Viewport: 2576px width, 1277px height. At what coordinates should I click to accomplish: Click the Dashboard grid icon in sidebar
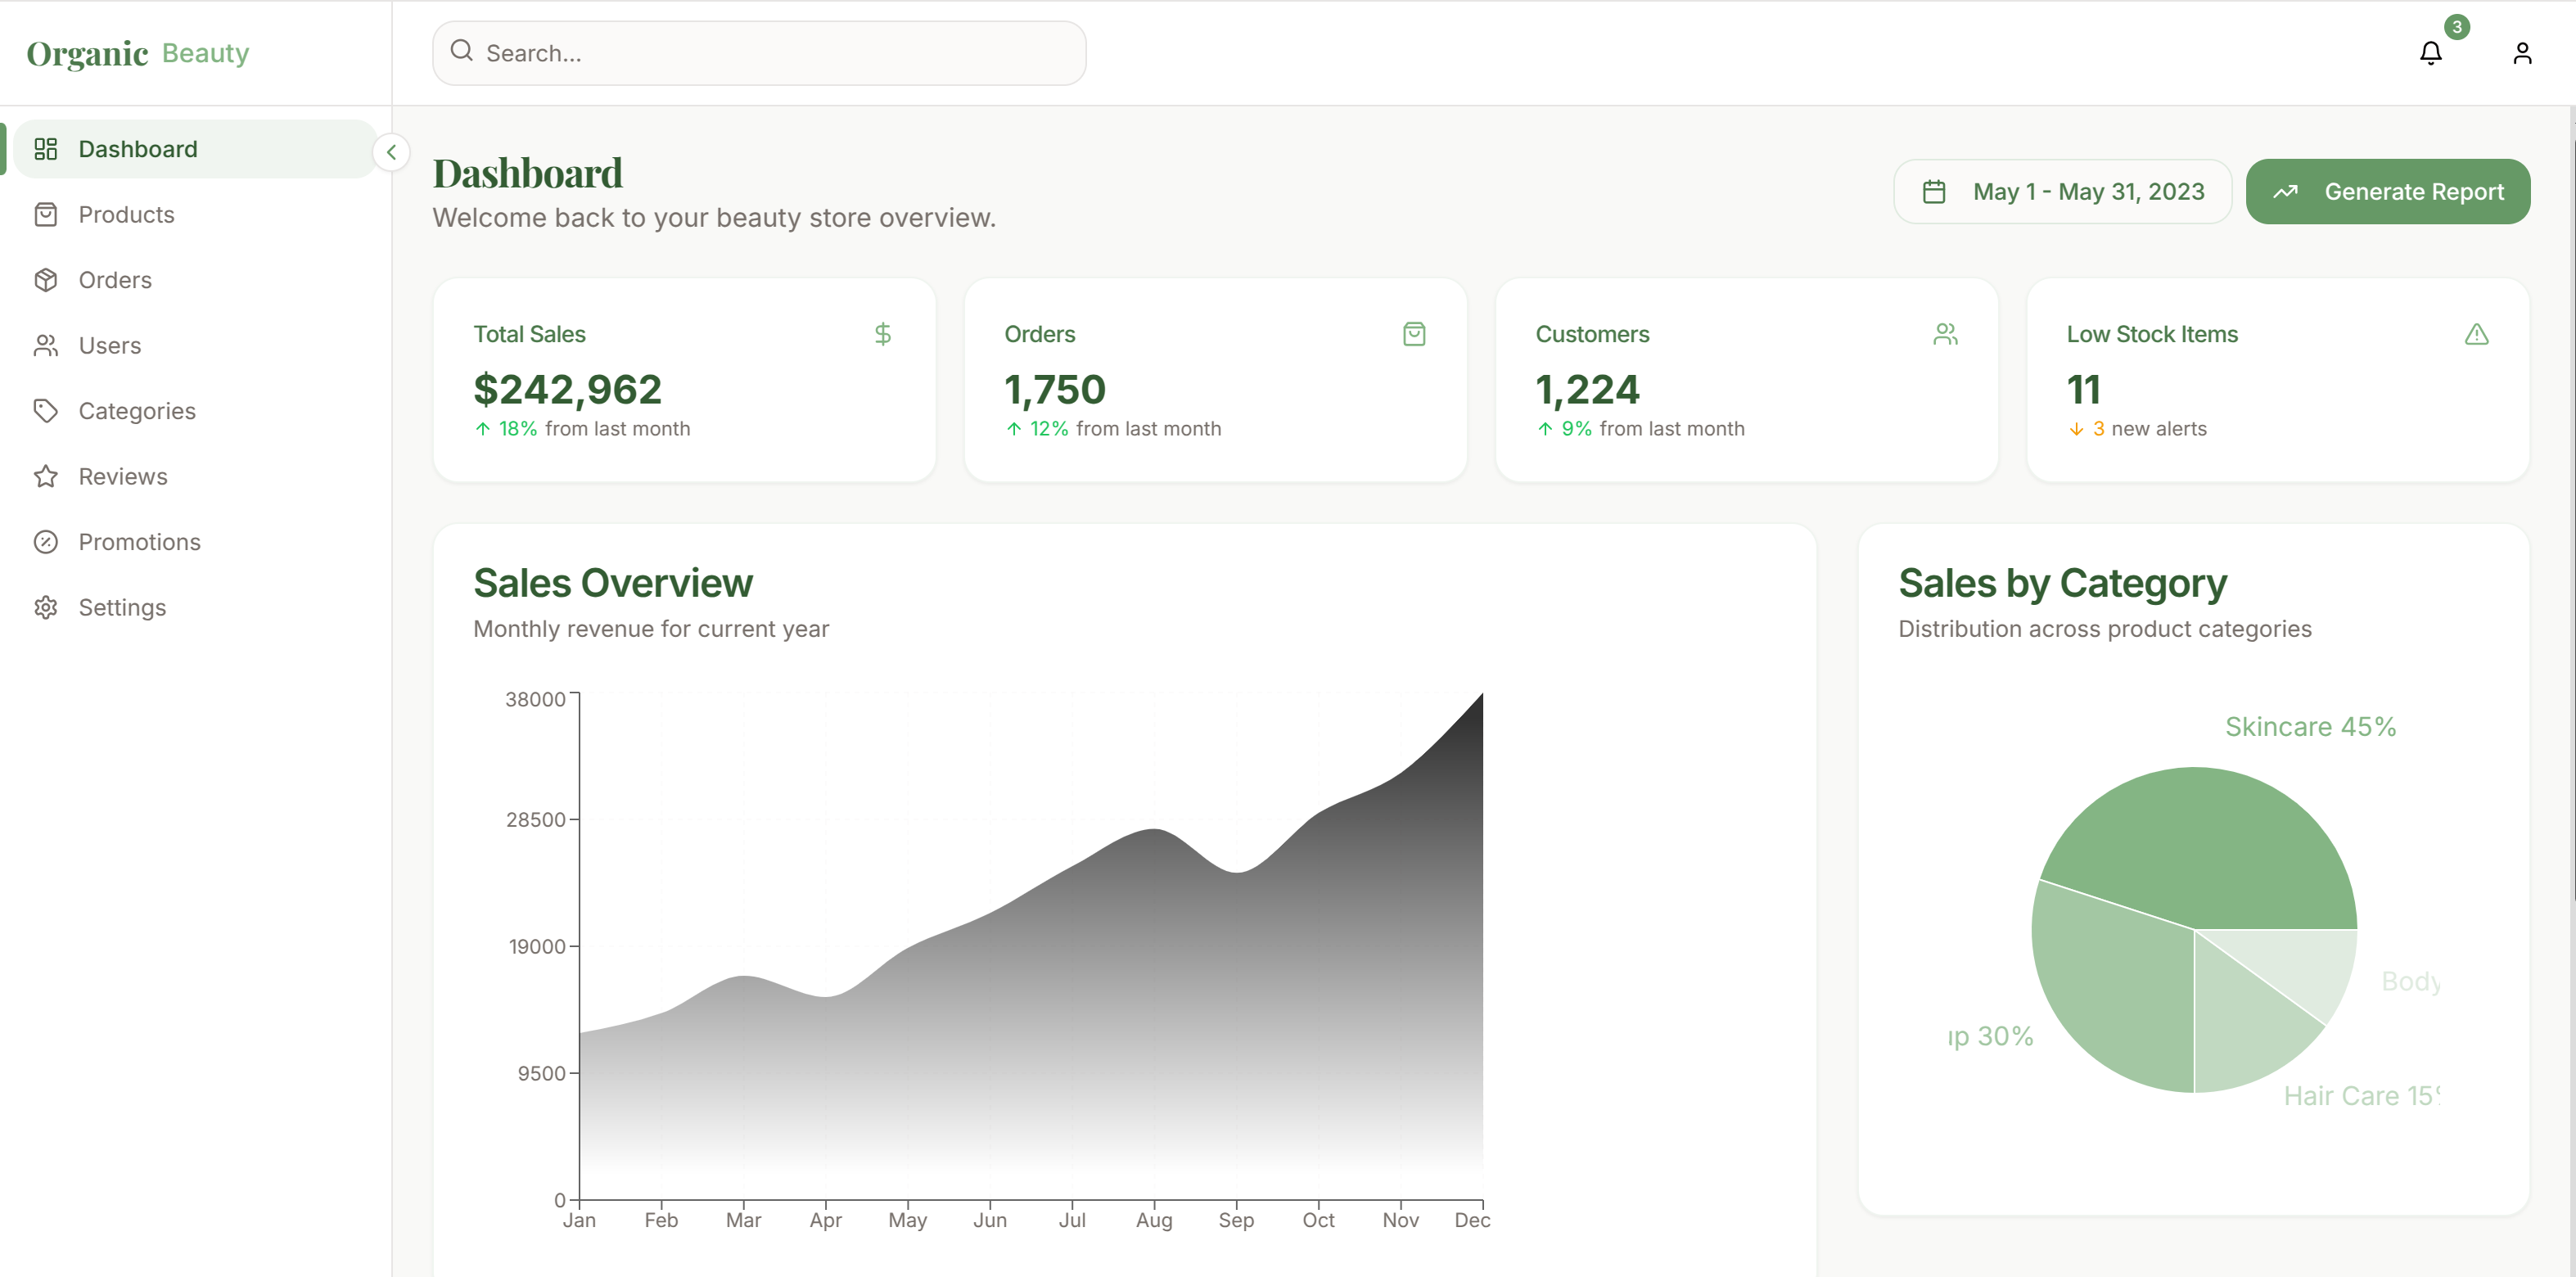click(46, 149)
